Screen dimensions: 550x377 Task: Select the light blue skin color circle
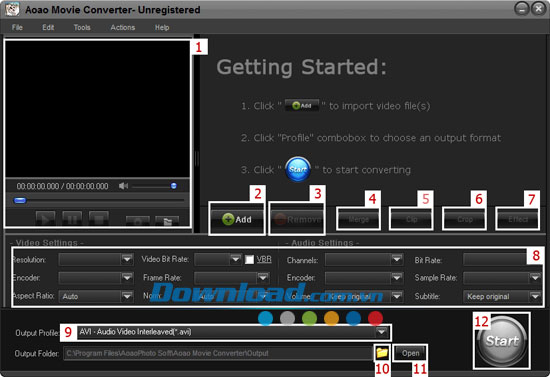point(266,318)
